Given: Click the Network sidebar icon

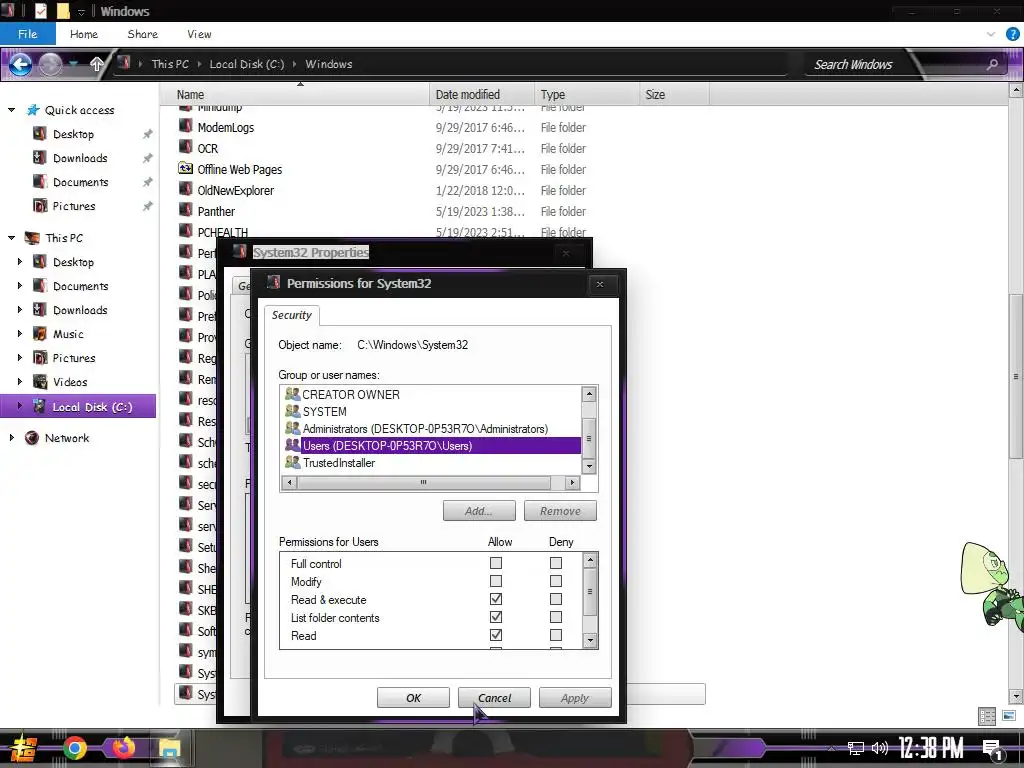Looking at the screenshot, I should point(31,438).
